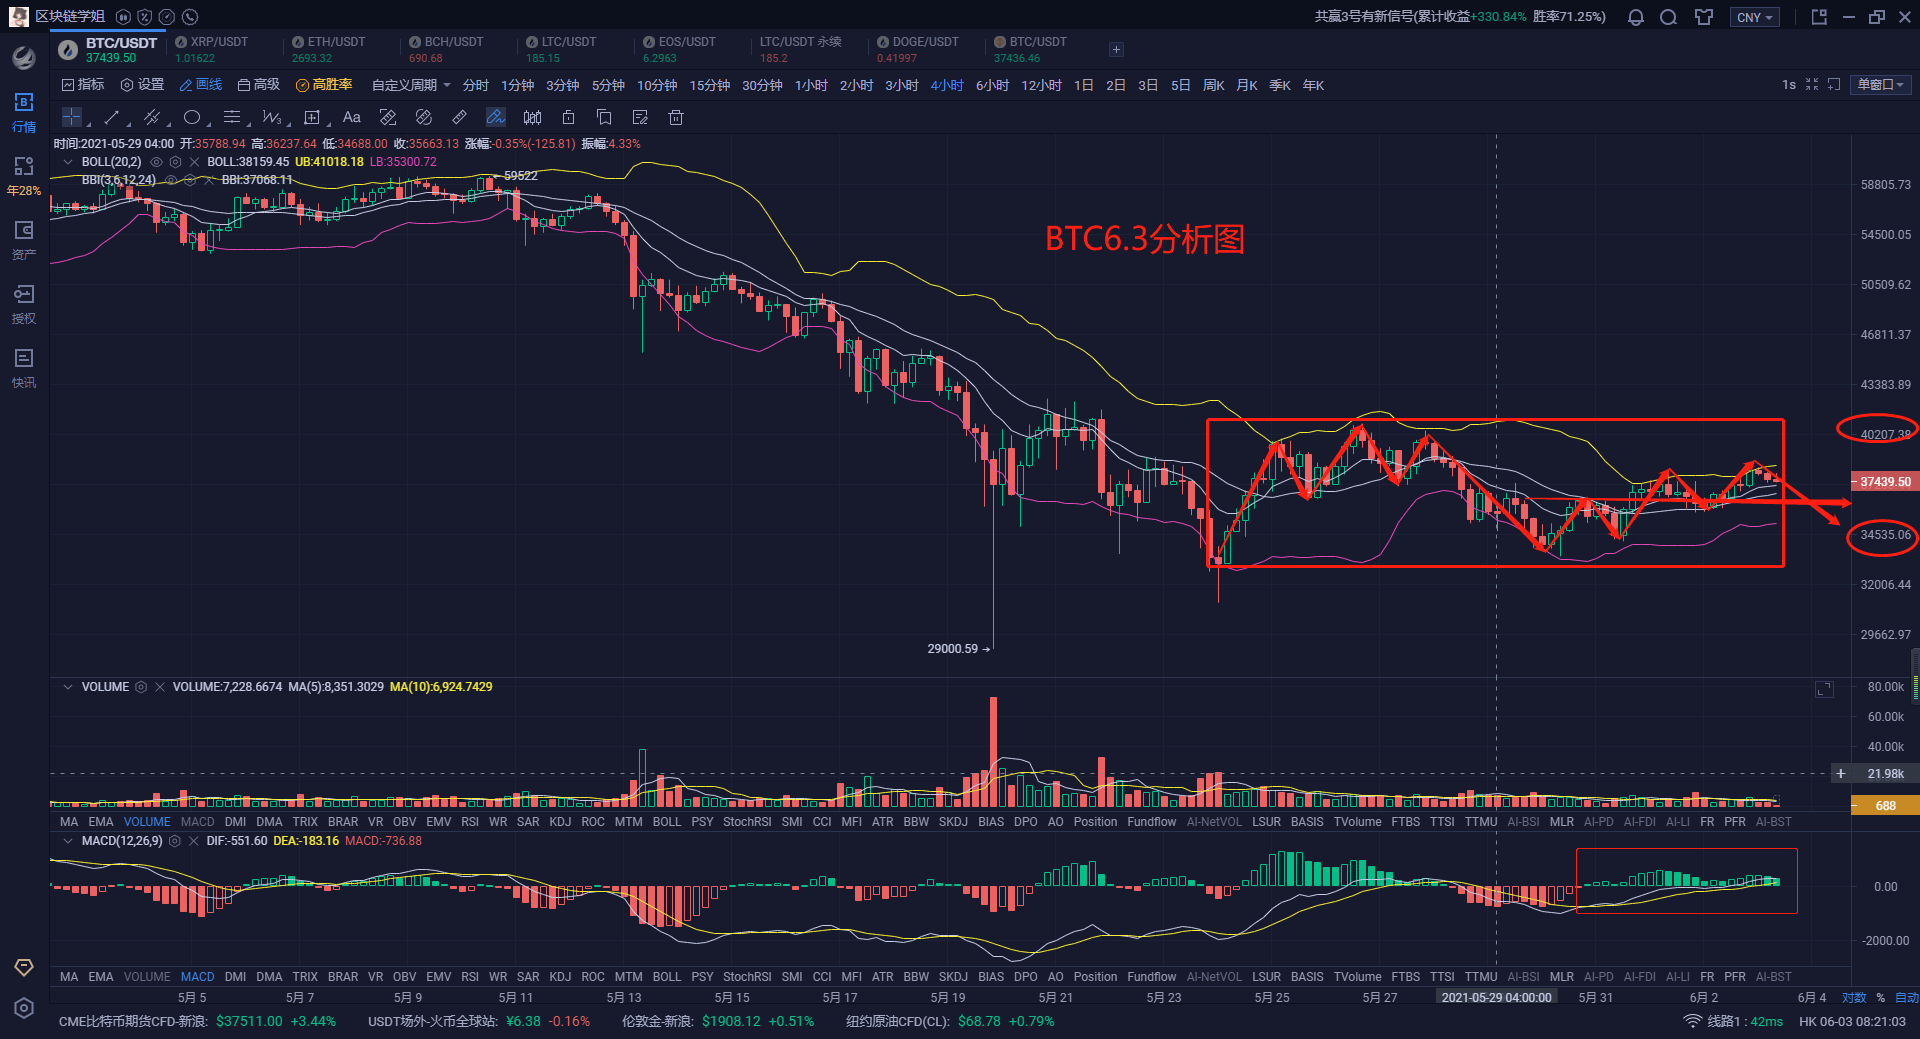Select the 1小时 timeframe
The height and width of the screenshot is (1039, 1920).
click(x=811, y=85)
